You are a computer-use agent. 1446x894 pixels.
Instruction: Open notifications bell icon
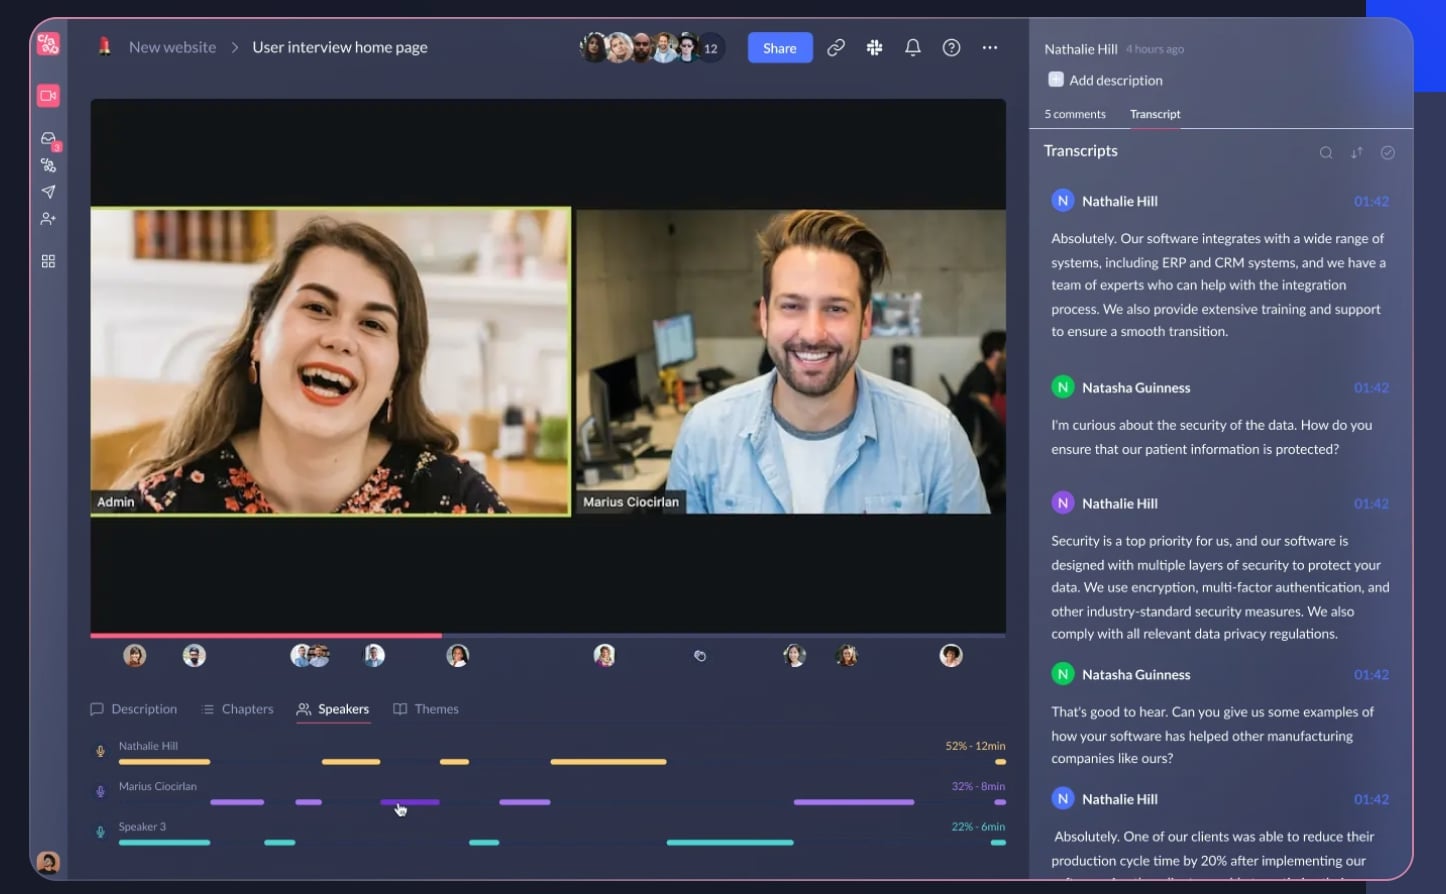point(913,47)
